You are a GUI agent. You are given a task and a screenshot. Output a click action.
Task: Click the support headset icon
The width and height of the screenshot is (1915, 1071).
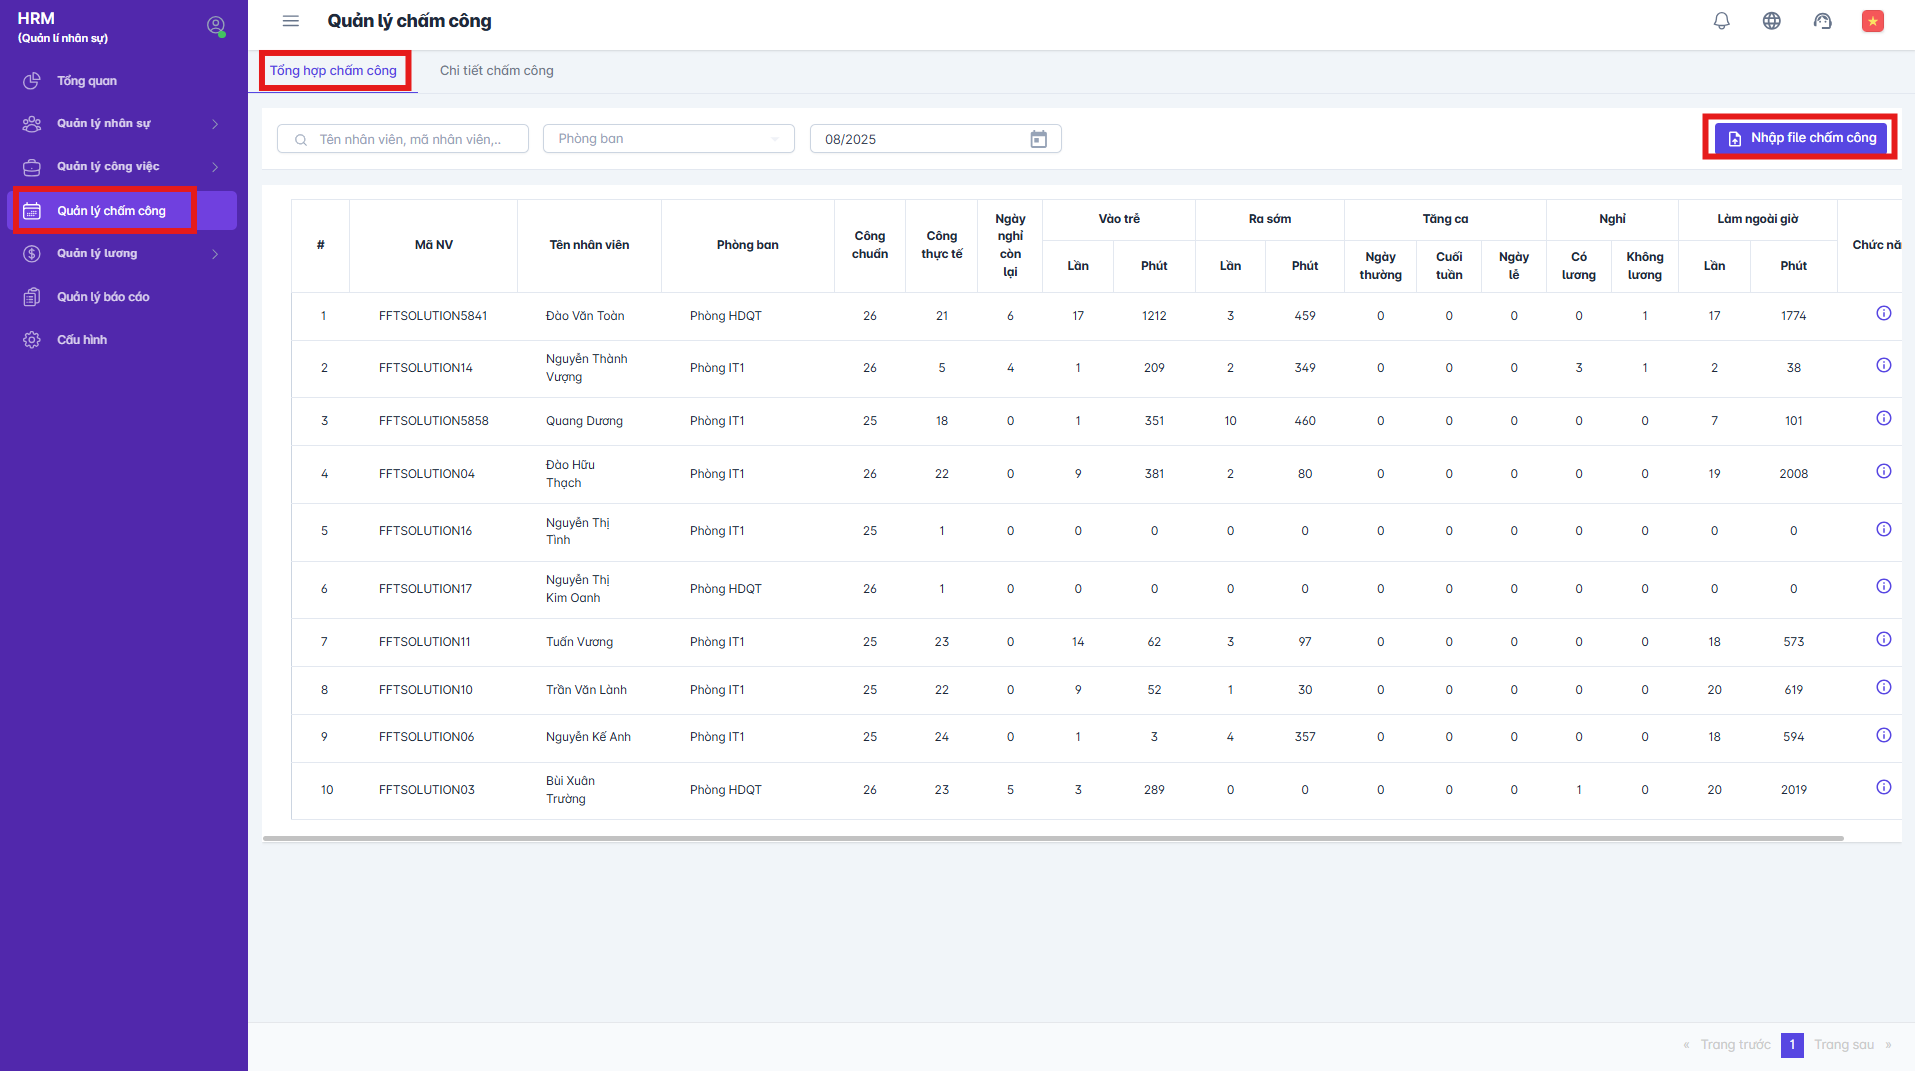(x=1822, y=21)
